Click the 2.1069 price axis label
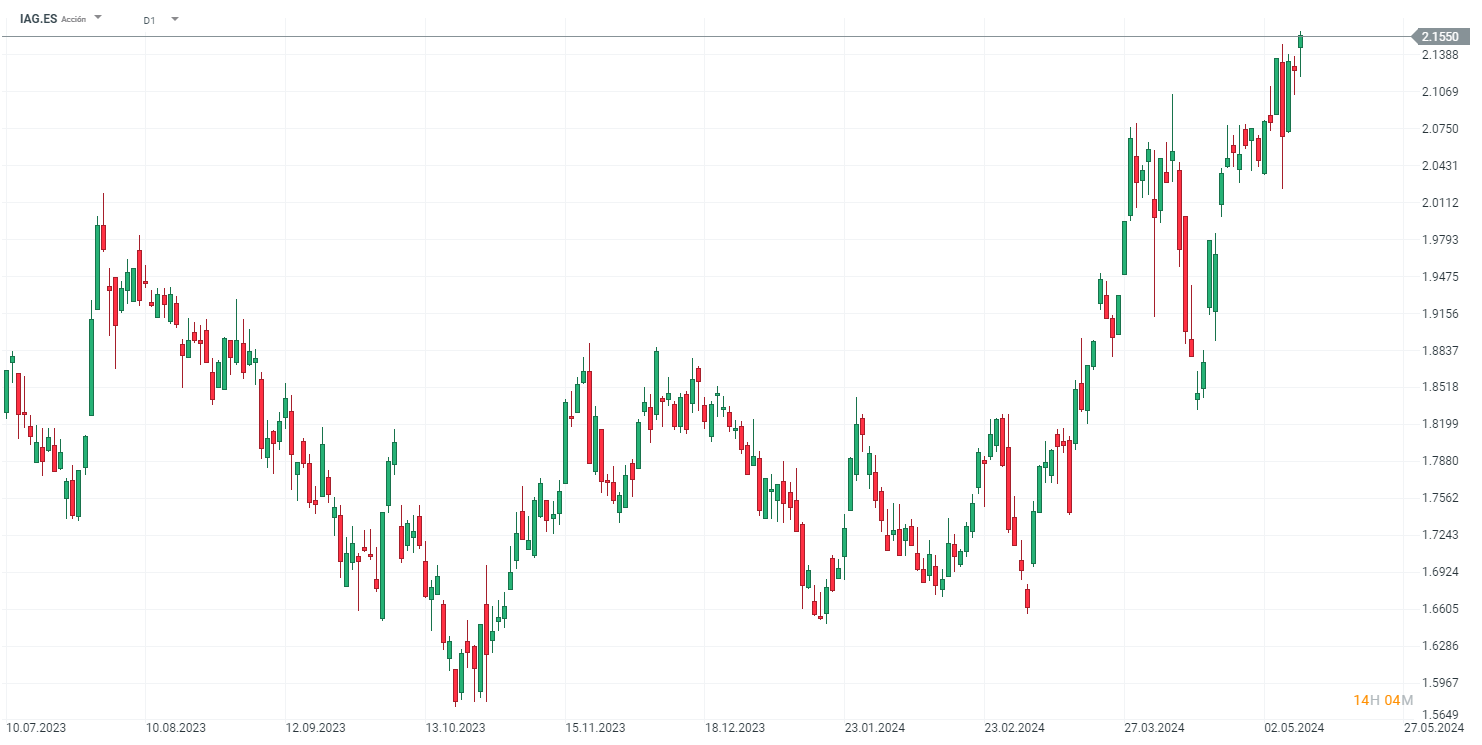This screenshot has height=745, width=1482. point(1440,92)
